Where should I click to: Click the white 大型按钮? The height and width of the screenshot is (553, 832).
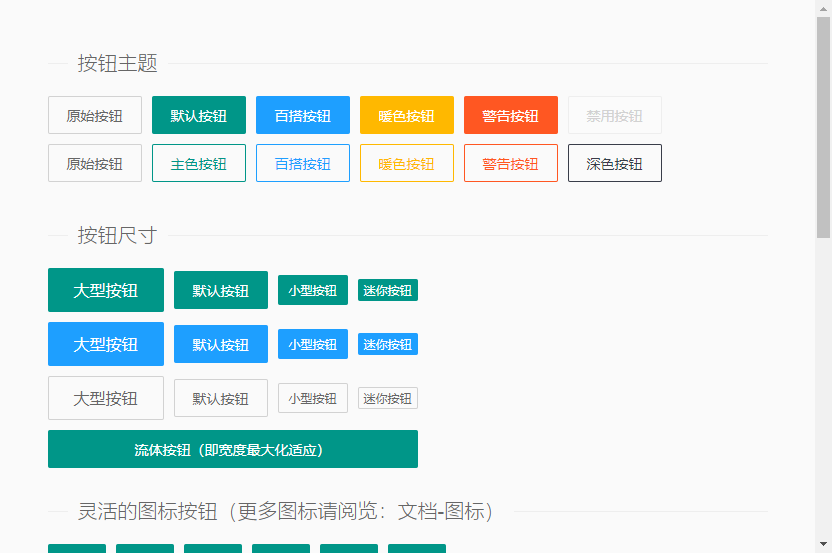pyautogui.click(x=106, y=398)
